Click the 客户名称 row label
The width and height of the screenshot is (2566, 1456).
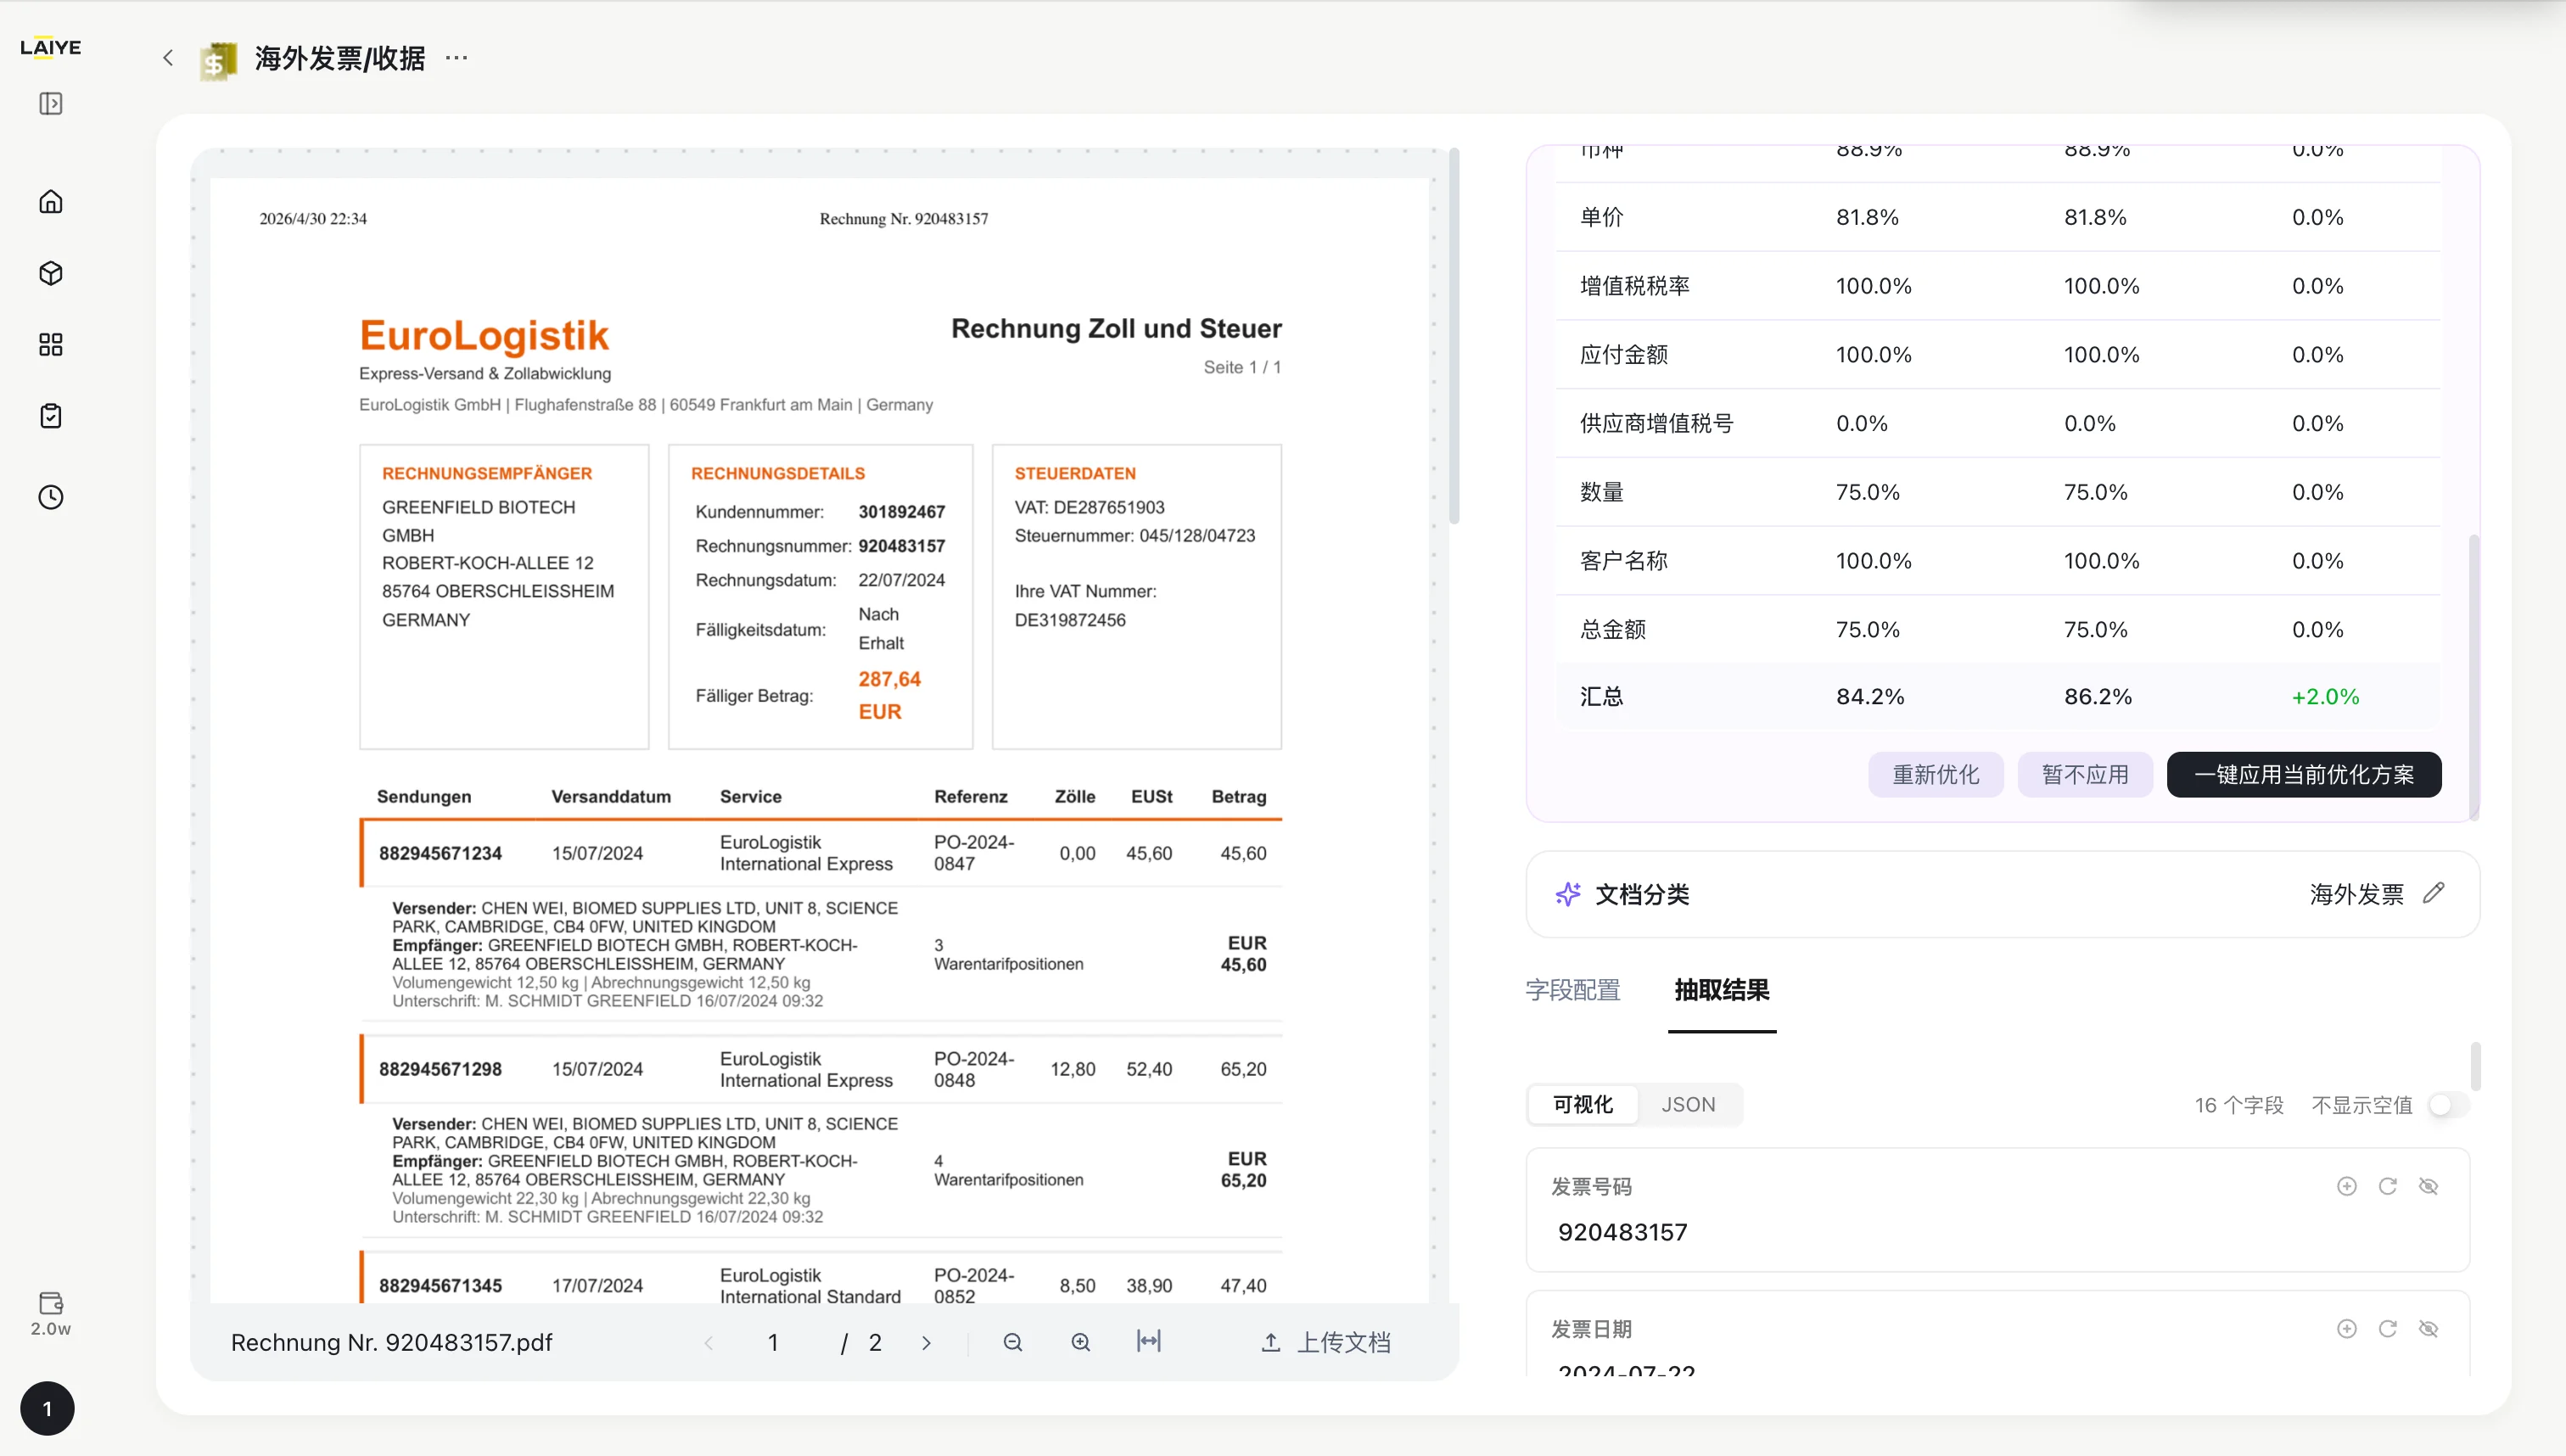pyautogui.click(x=1624, y=561)
